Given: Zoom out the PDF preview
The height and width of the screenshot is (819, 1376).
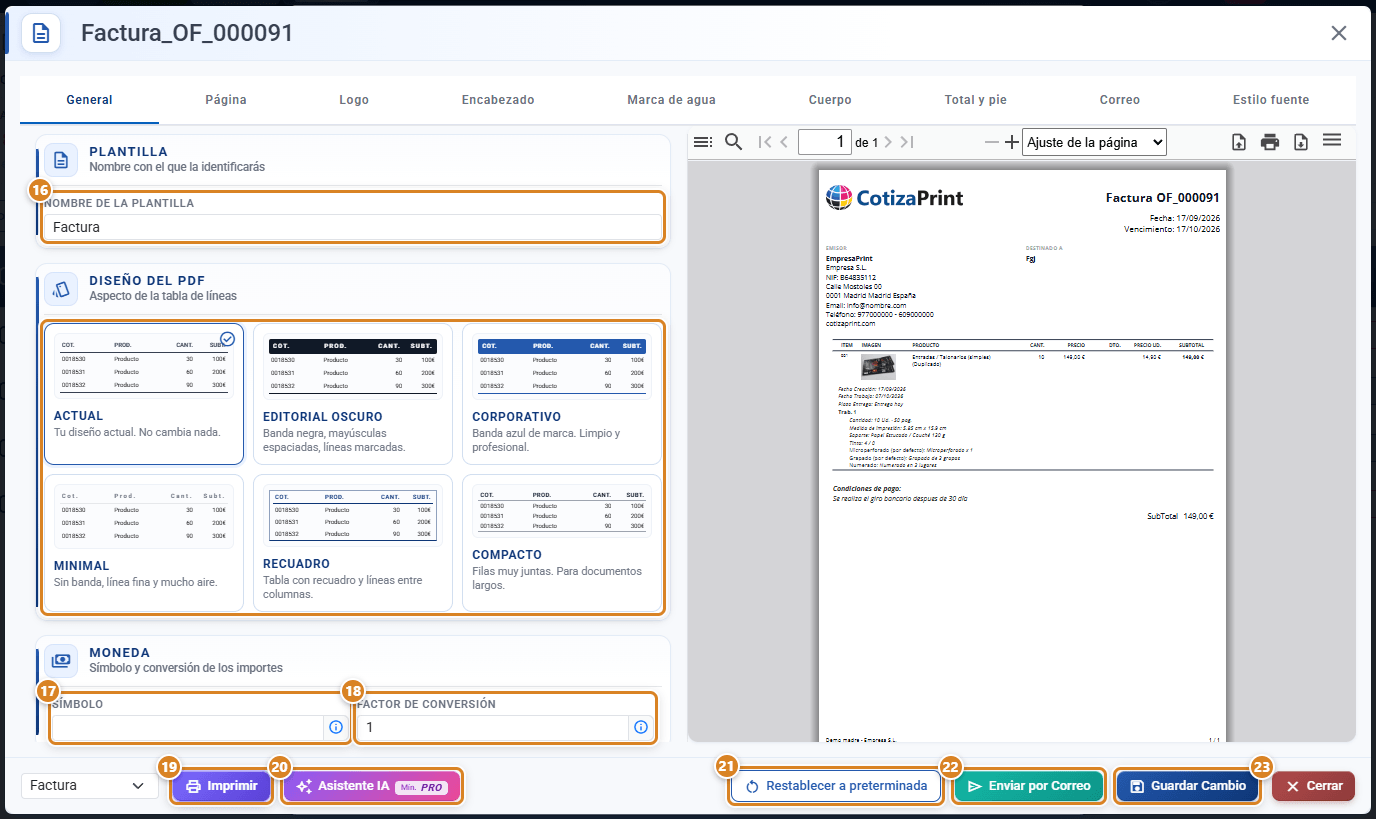Looking at the screenshot, I should click(992, 142).
